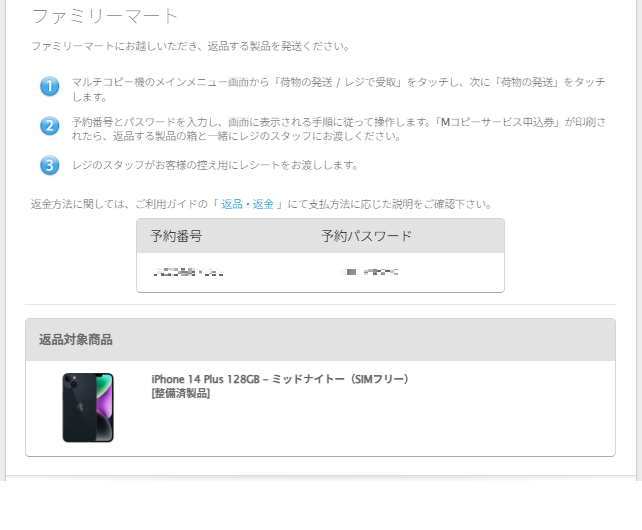Click the ファミリーマートにお越しいただき intro sentence

pyautogui.click(x=190, y=46)
